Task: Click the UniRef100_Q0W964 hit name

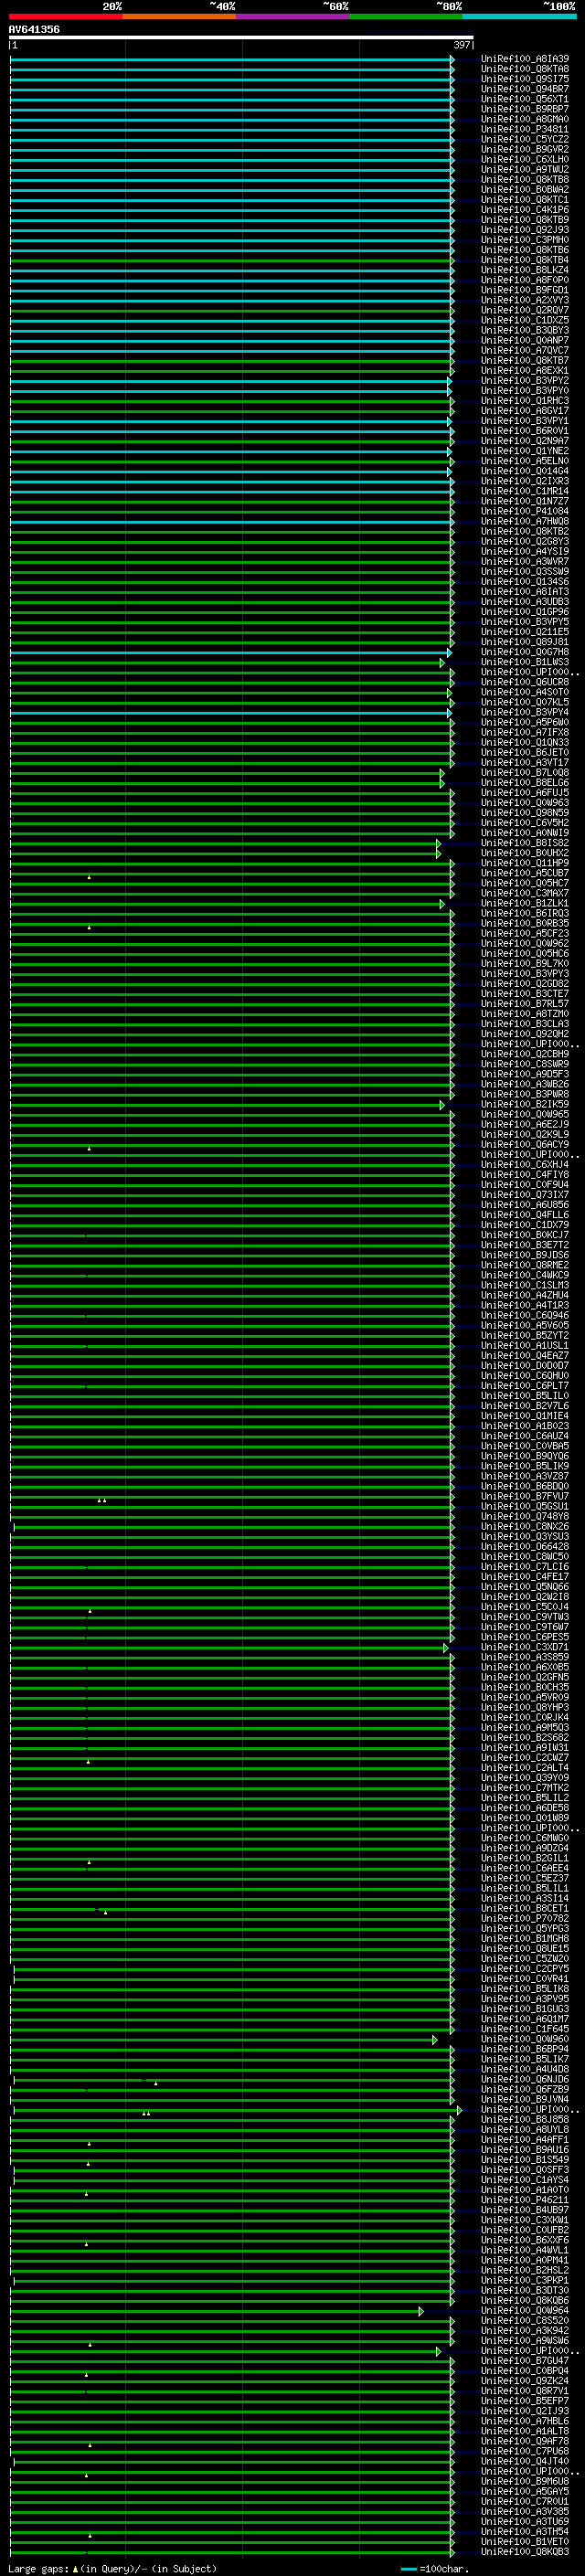Action: tap(525, 2310)
